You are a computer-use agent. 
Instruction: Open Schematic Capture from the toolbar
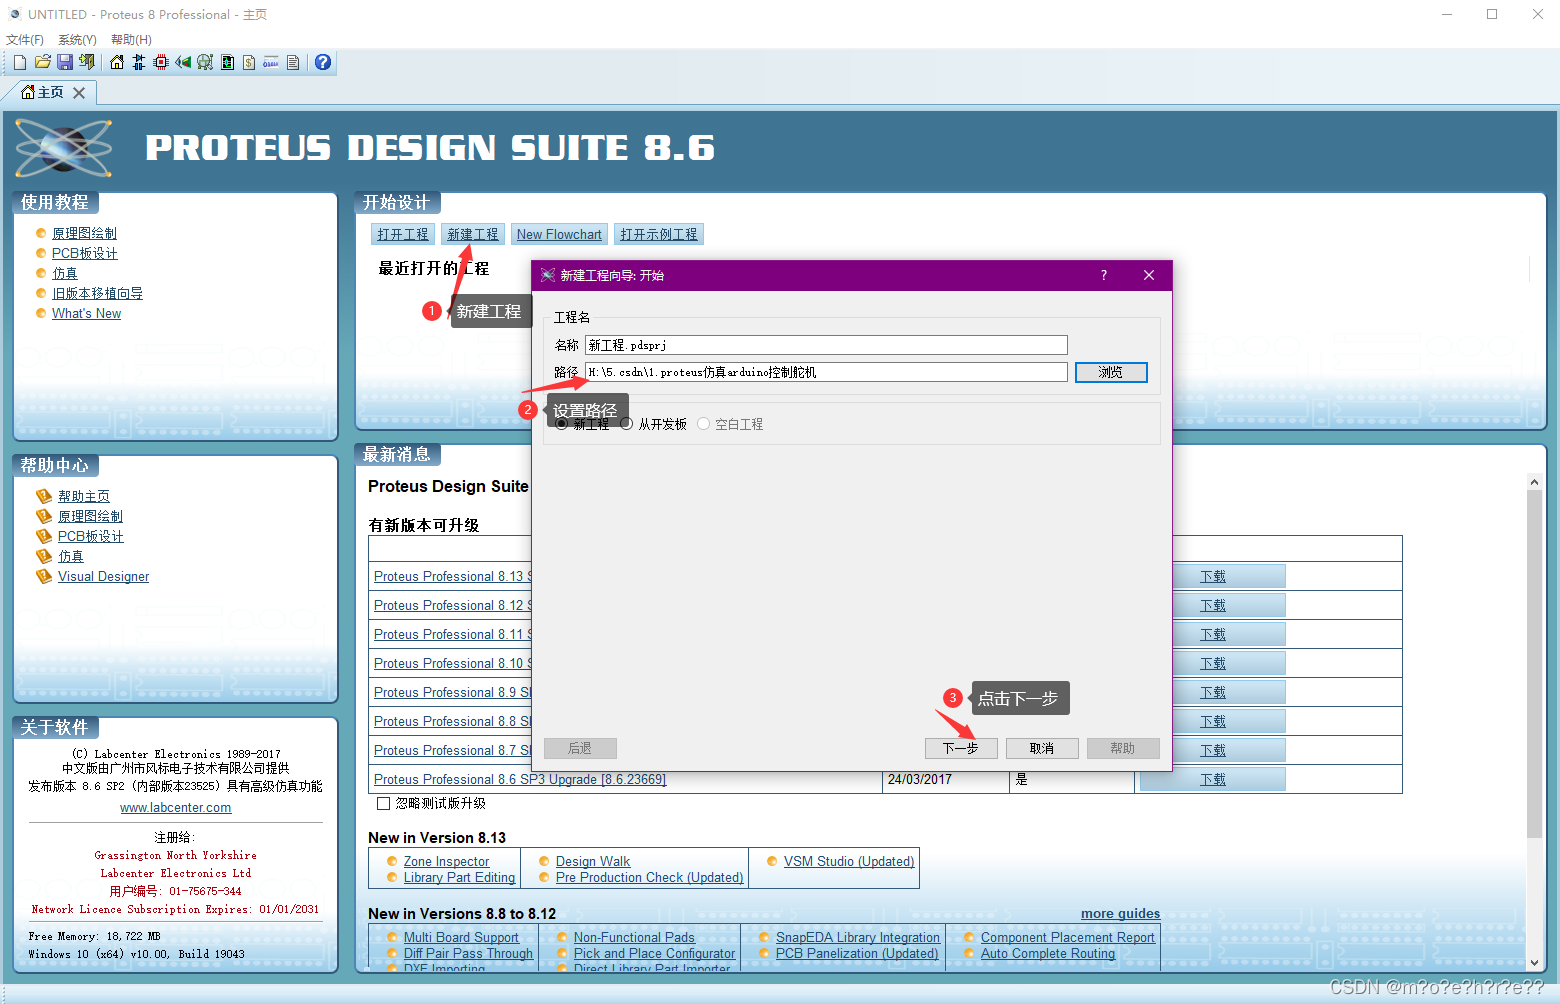(x=139, y=62)
